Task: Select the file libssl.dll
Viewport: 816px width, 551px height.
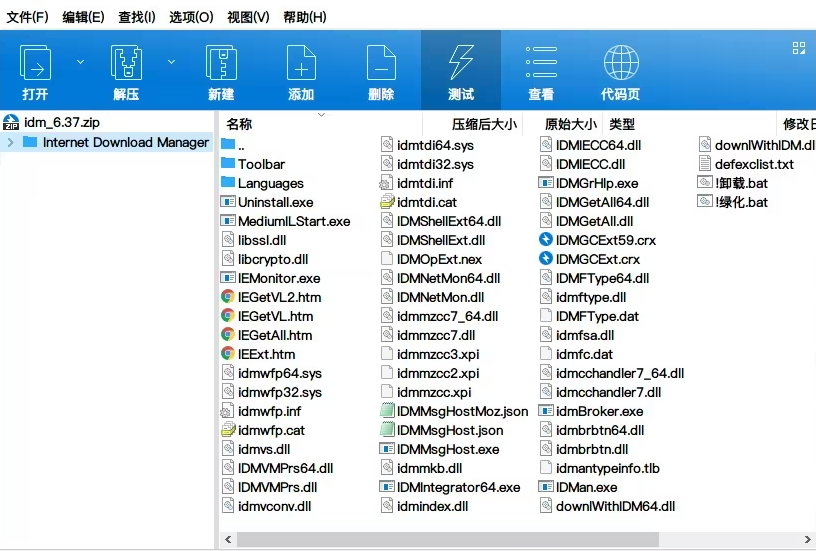Action: [262, 240]
